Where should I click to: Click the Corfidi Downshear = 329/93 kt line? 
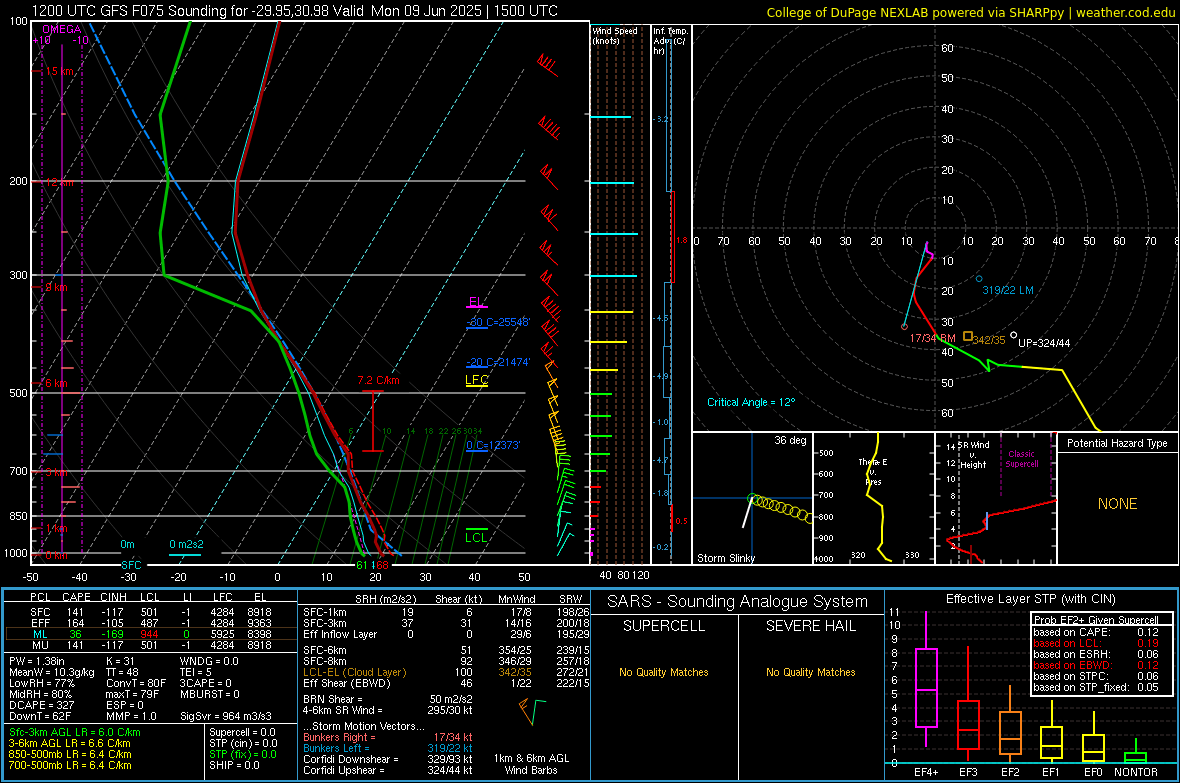(388, 759)
